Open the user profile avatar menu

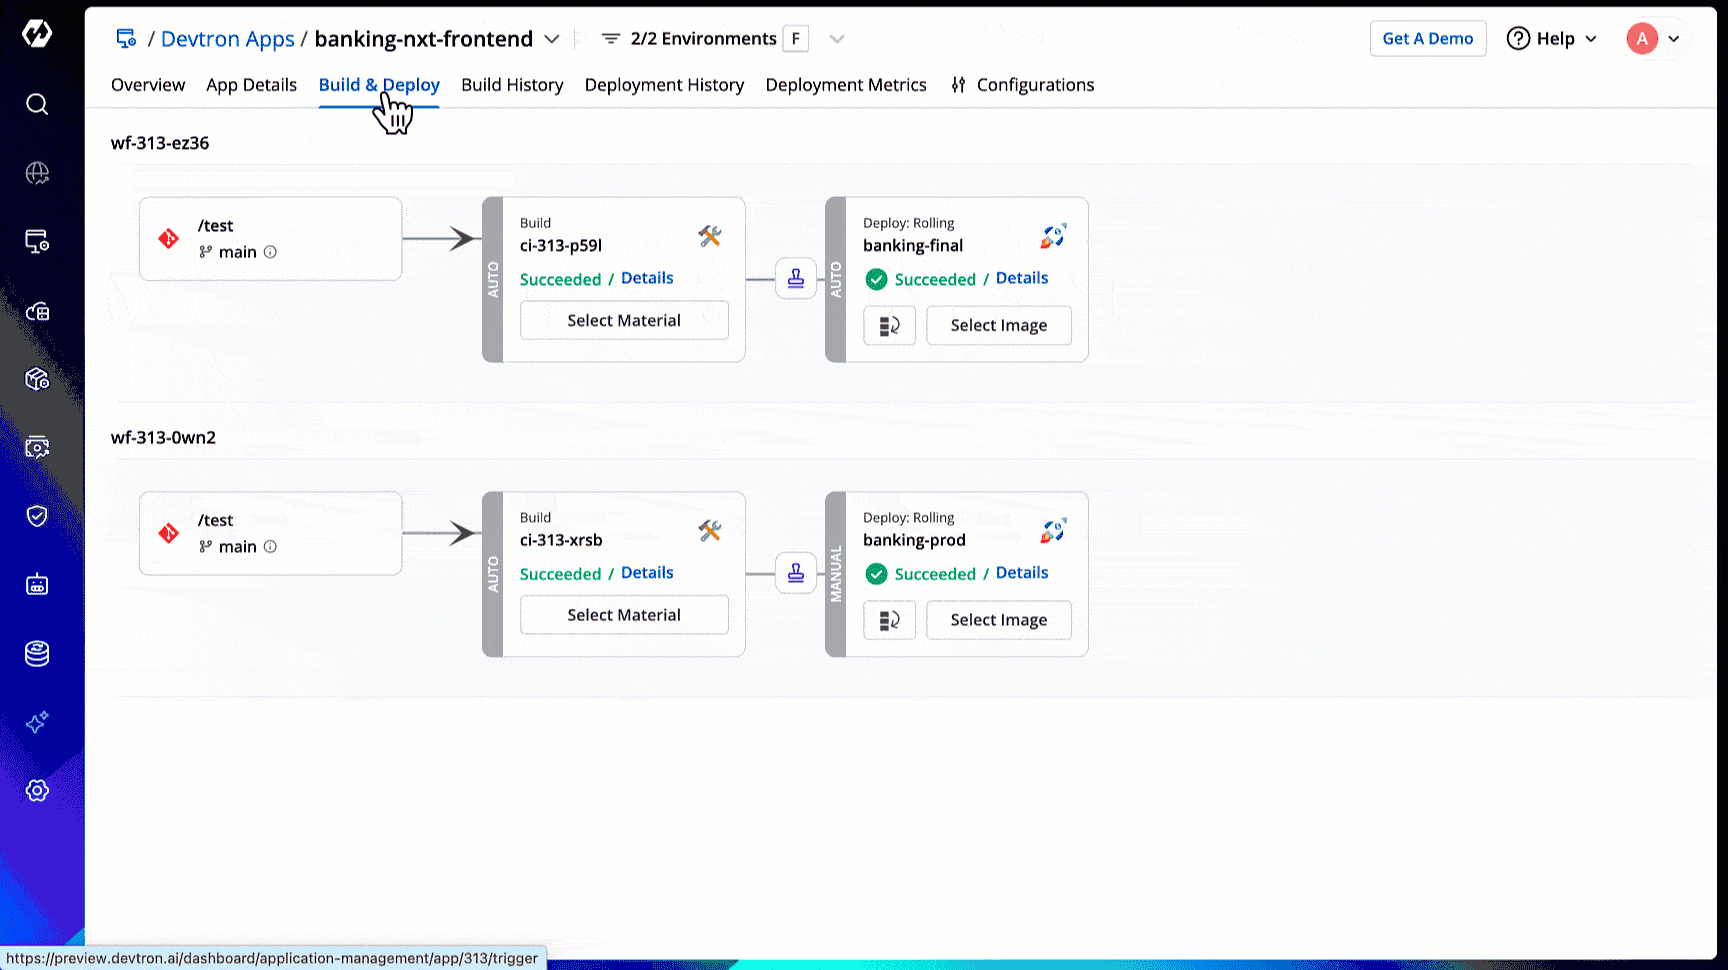pyautogui.click(x=1653, y=39)
